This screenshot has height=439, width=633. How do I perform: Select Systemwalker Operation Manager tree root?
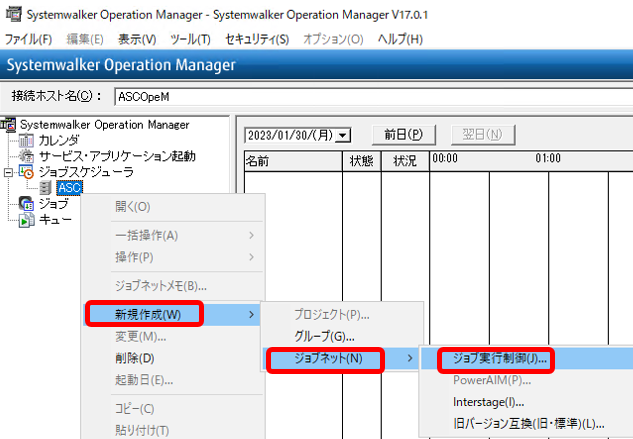[x=105, y=124]
